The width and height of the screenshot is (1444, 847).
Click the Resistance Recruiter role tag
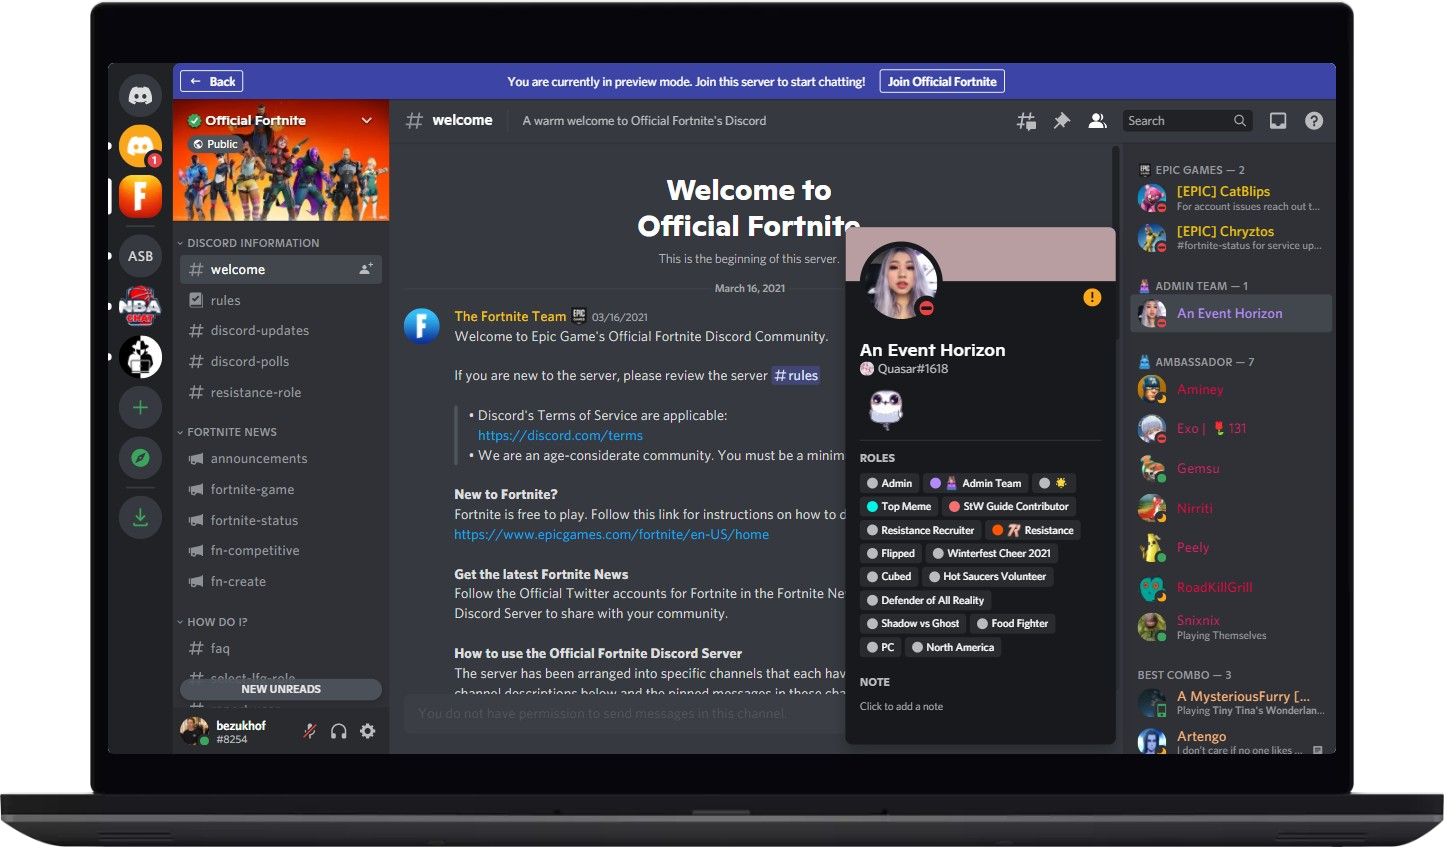point(920,531)
